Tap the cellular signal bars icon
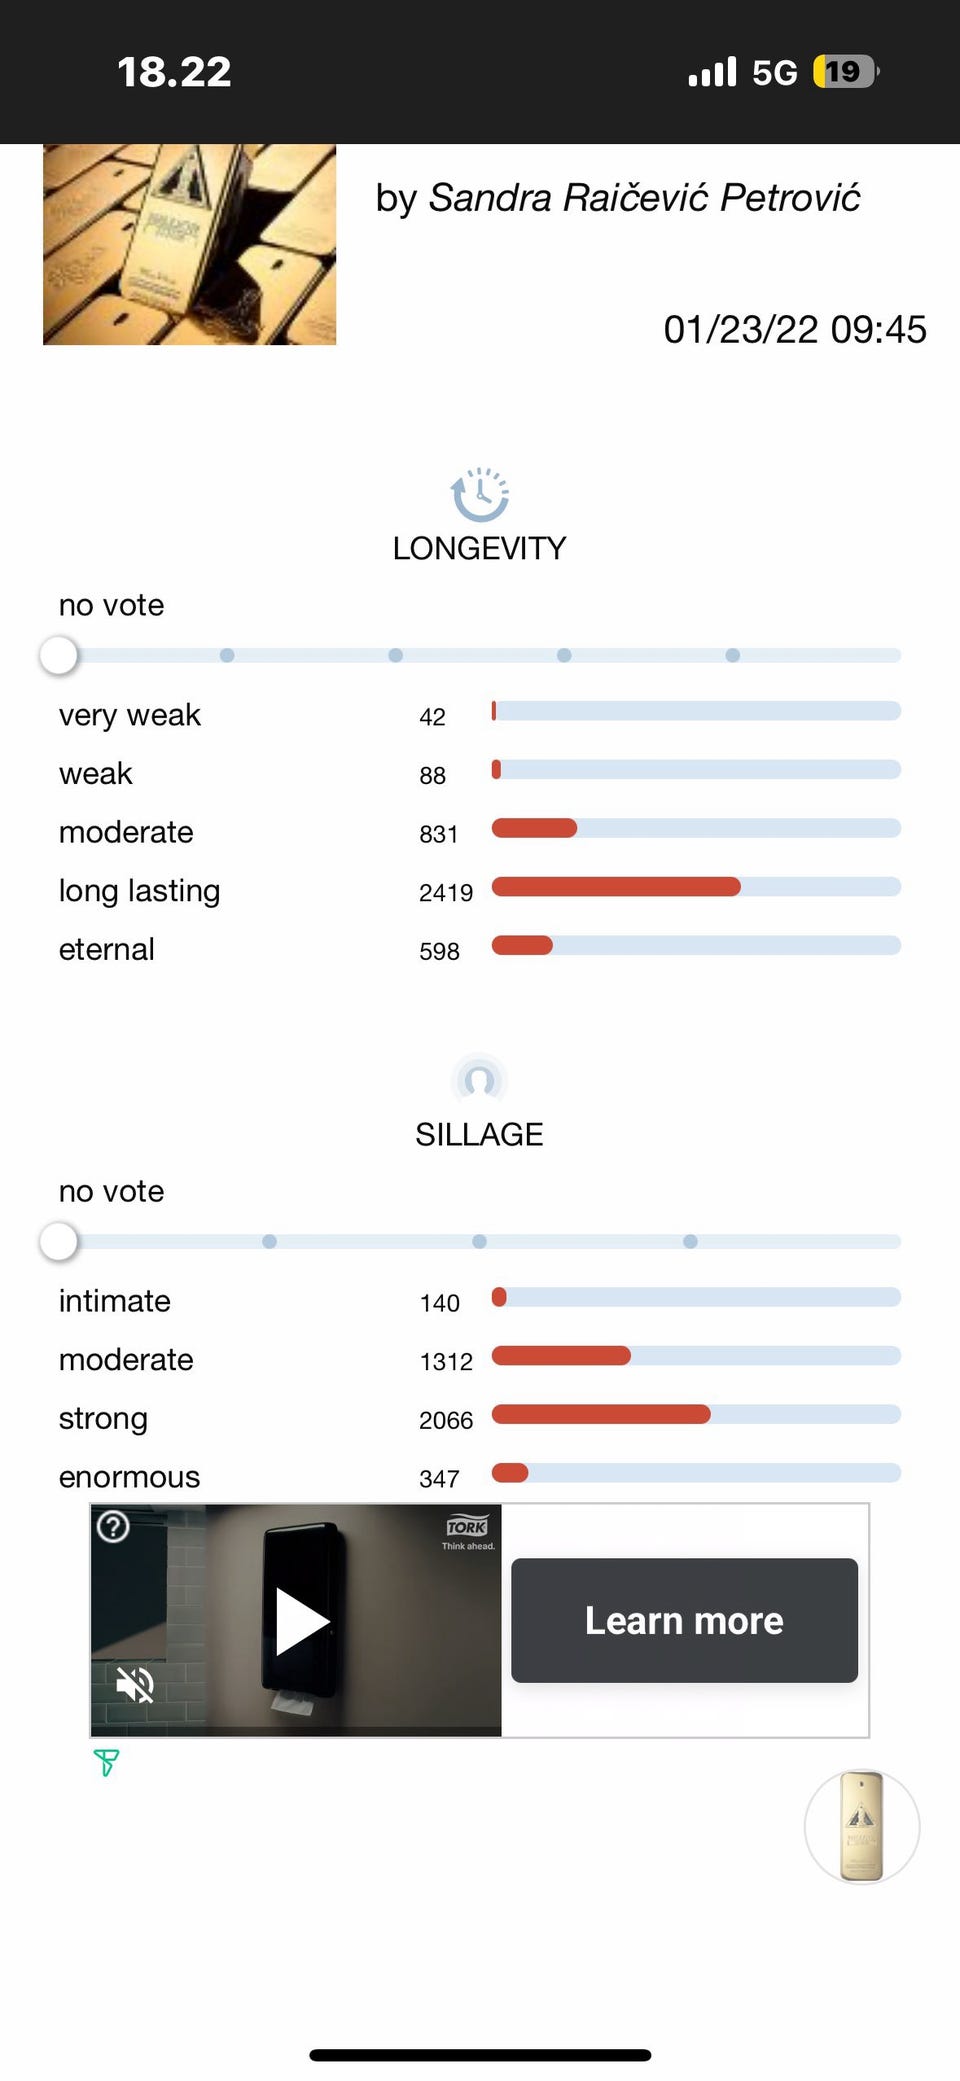The height and width of the screenshot is (2081, 960). pyautogui.click(x=712, y=72)
